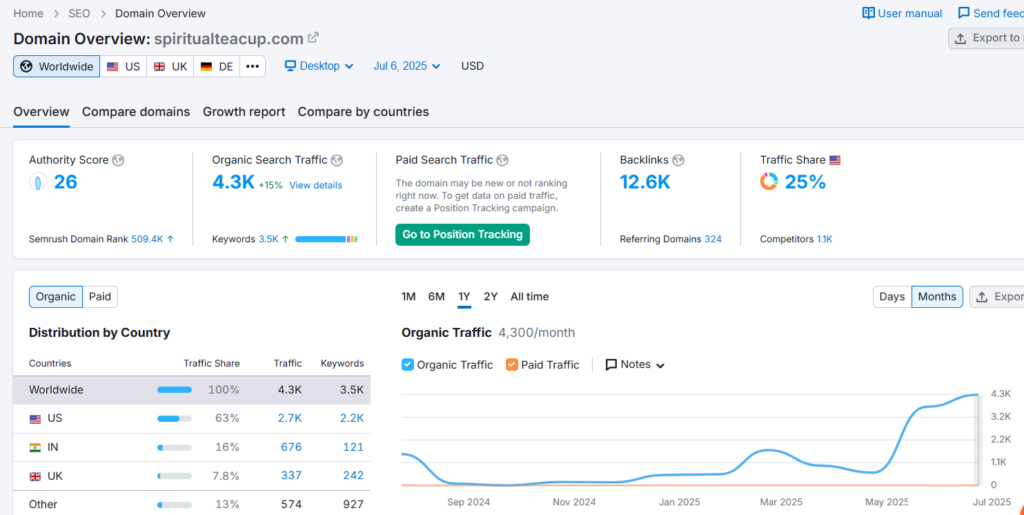Click the US flag in country table
The height and width of the screenshot is (515, 1024).
[x=35, y=419]
